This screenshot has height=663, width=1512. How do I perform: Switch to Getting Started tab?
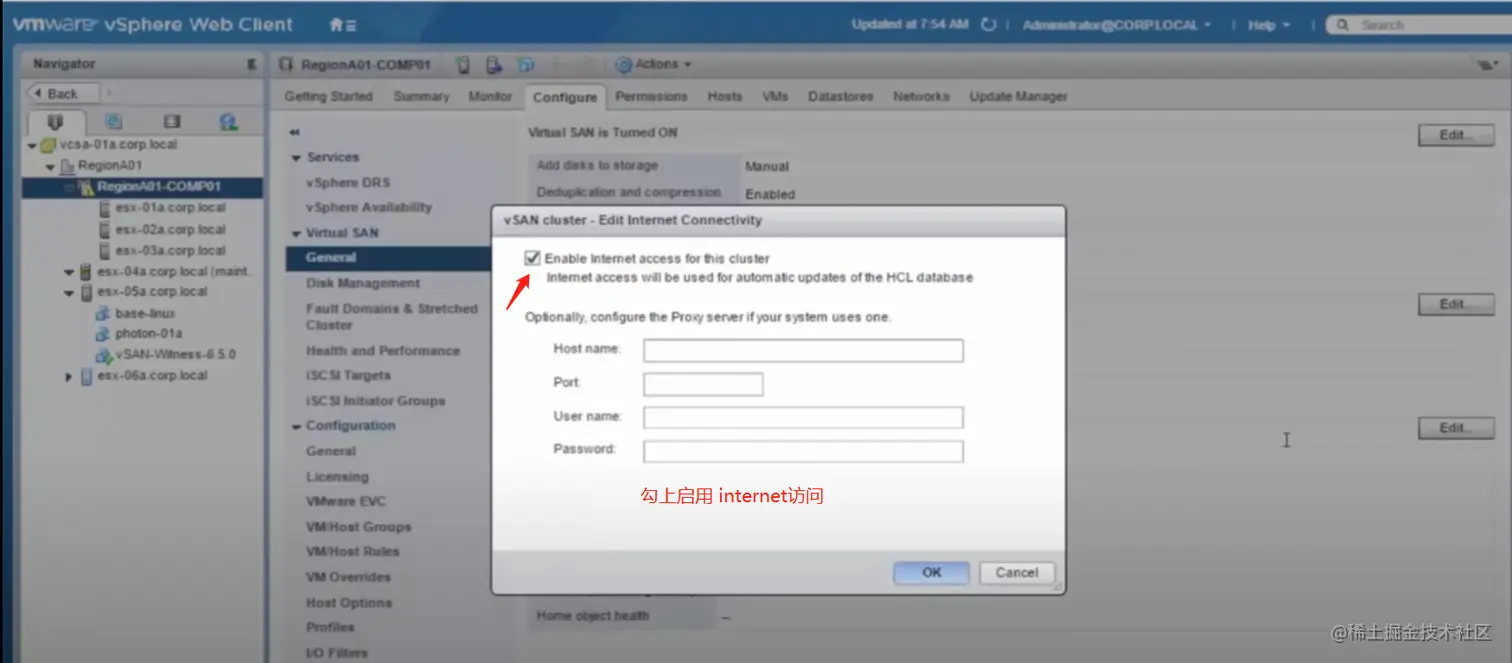(328, 97)
